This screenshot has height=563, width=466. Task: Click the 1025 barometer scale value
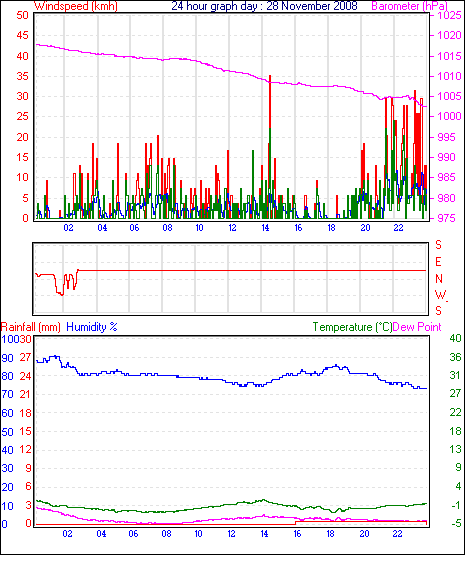(x=449, y=15)
